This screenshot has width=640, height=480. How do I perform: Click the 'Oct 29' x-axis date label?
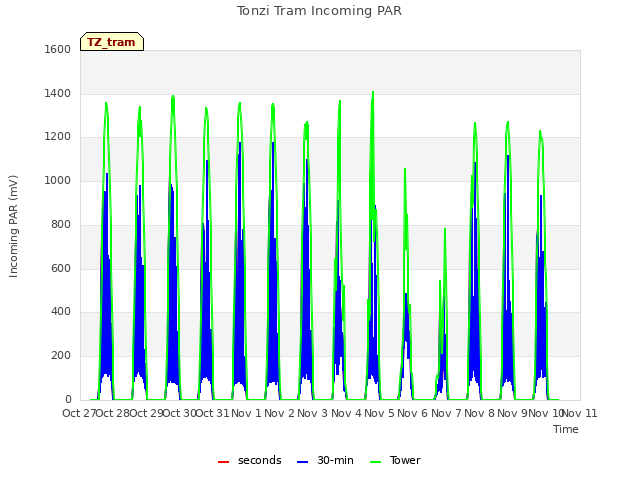(146, 413)
